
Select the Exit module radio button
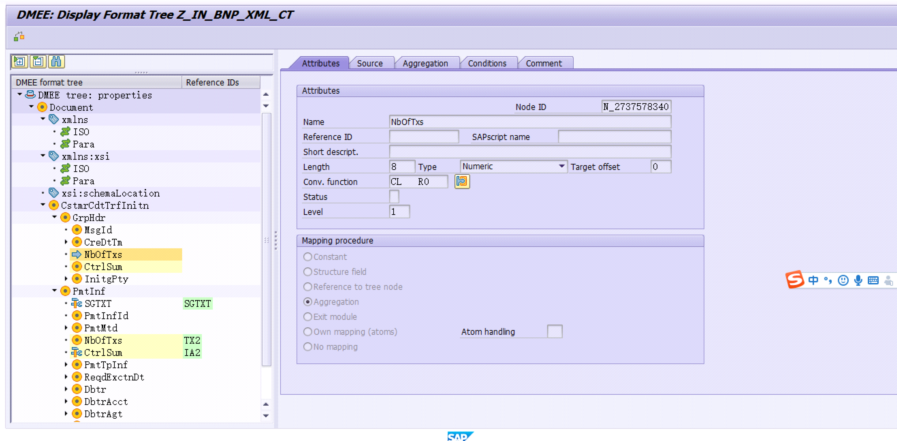click(308, 316)
